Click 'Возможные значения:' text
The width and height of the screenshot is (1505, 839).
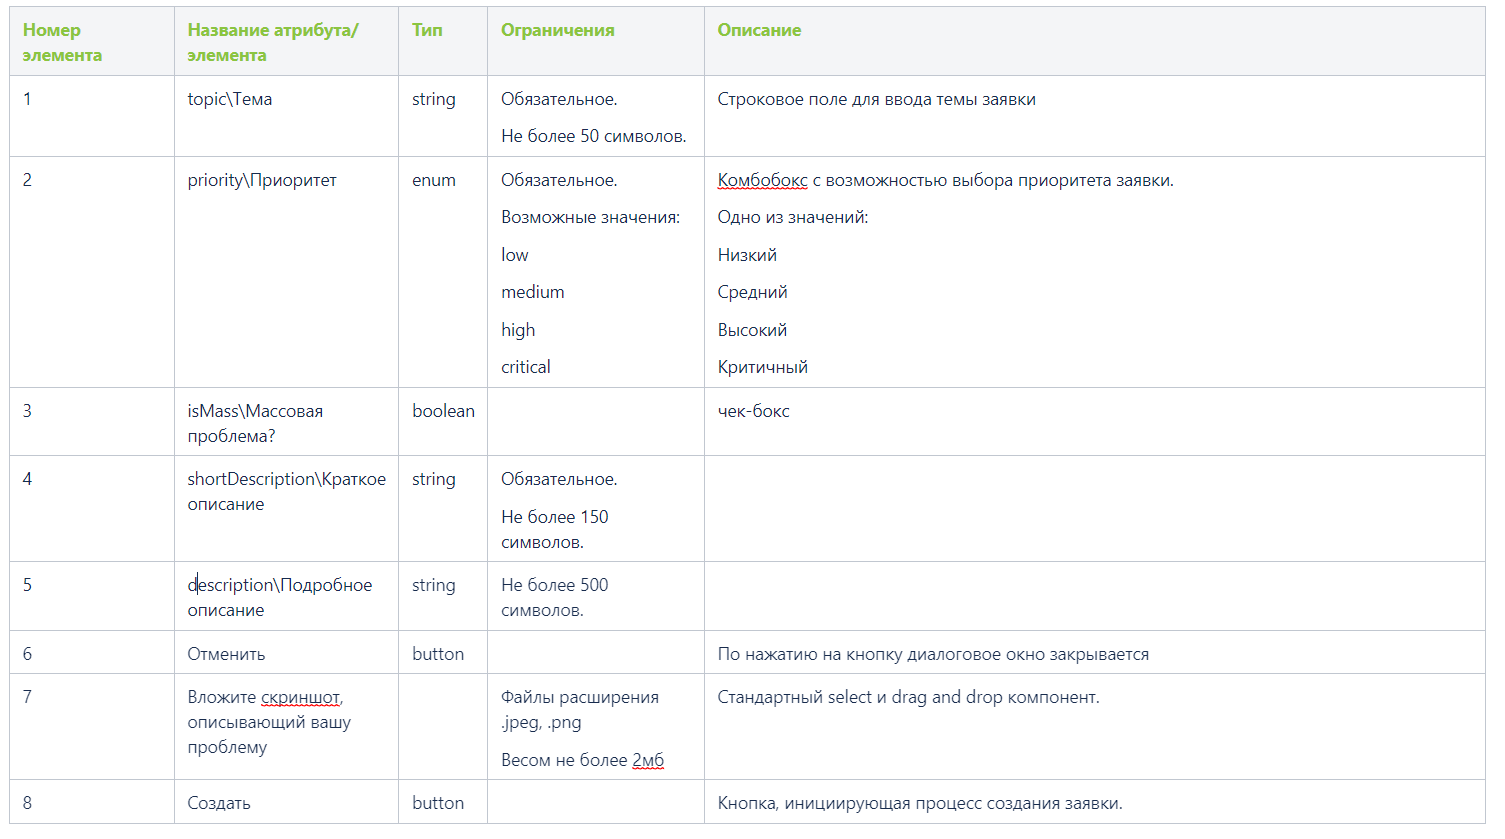tap(590, 217)
